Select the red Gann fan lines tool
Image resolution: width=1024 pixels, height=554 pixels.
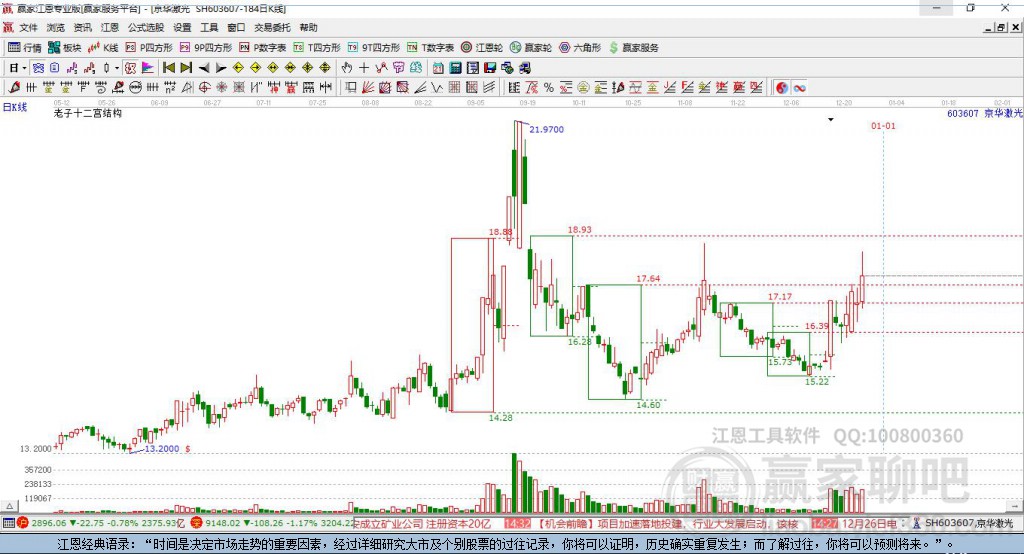[368, 88]
